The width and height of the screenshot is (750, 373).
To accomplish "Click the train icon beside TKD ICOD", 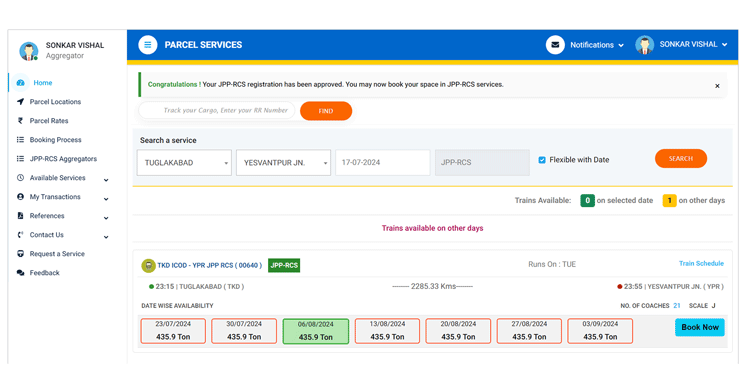I will [149, 265].
